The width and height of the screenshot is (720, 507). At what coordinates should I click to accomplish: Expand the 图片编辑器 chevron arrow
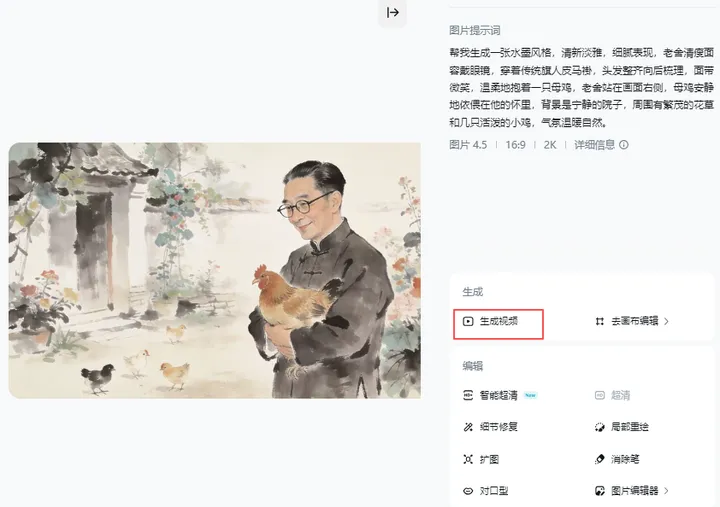pyautogui.click(x=666, y=491)
